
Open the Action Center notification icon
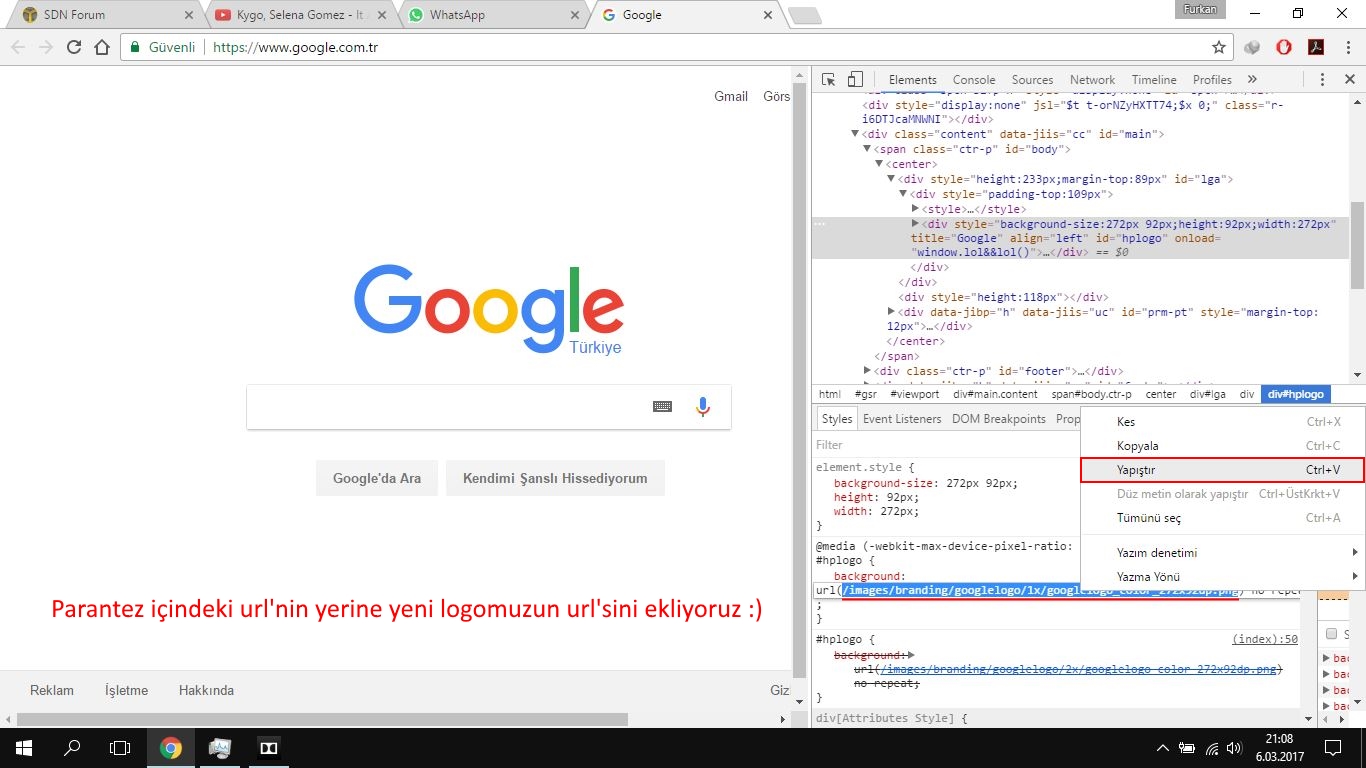(1332, 747)
